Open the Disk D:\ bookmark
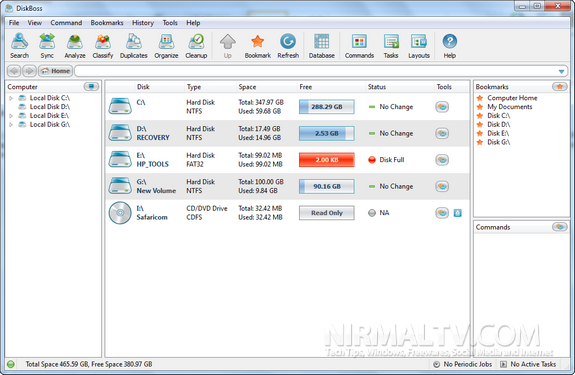This screenshot has width=575, height=375. click(x=498, y=124)
